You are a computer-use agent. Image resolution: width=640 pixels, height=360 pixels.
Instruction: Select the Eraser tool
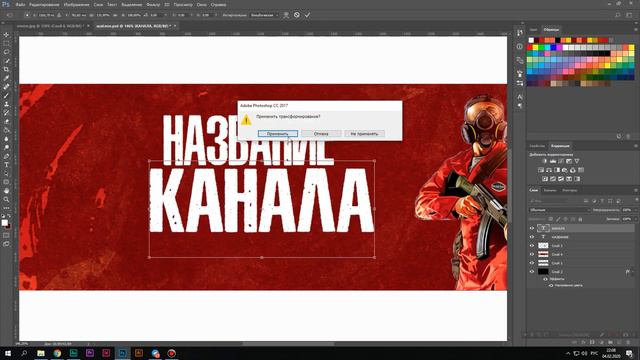(6, 121)
